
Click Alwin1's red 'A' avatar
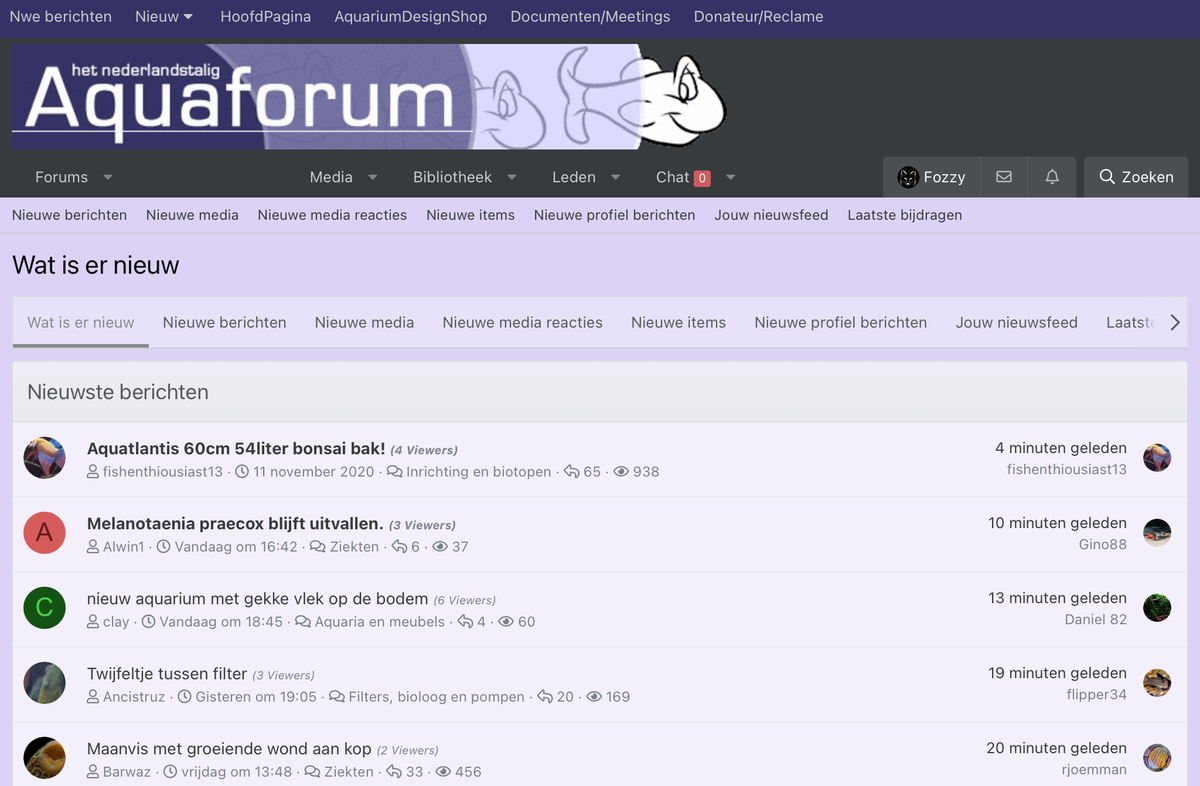[44, 533]
